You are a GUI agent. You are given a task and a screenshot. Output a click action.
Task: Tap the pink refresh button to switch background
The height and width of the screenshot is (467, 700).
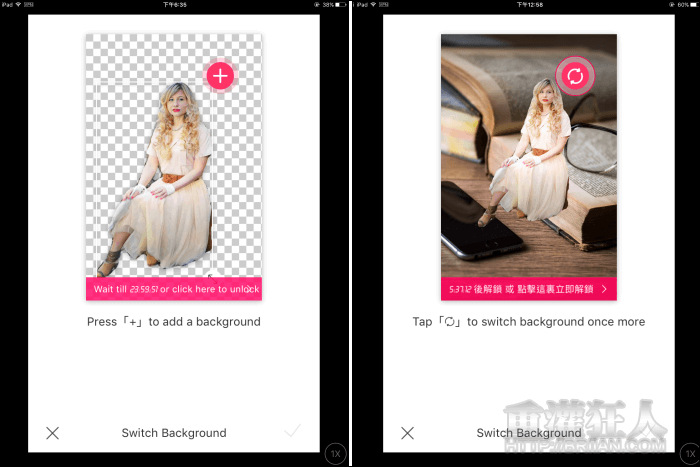pyautogui.click(x=575, y=75)
